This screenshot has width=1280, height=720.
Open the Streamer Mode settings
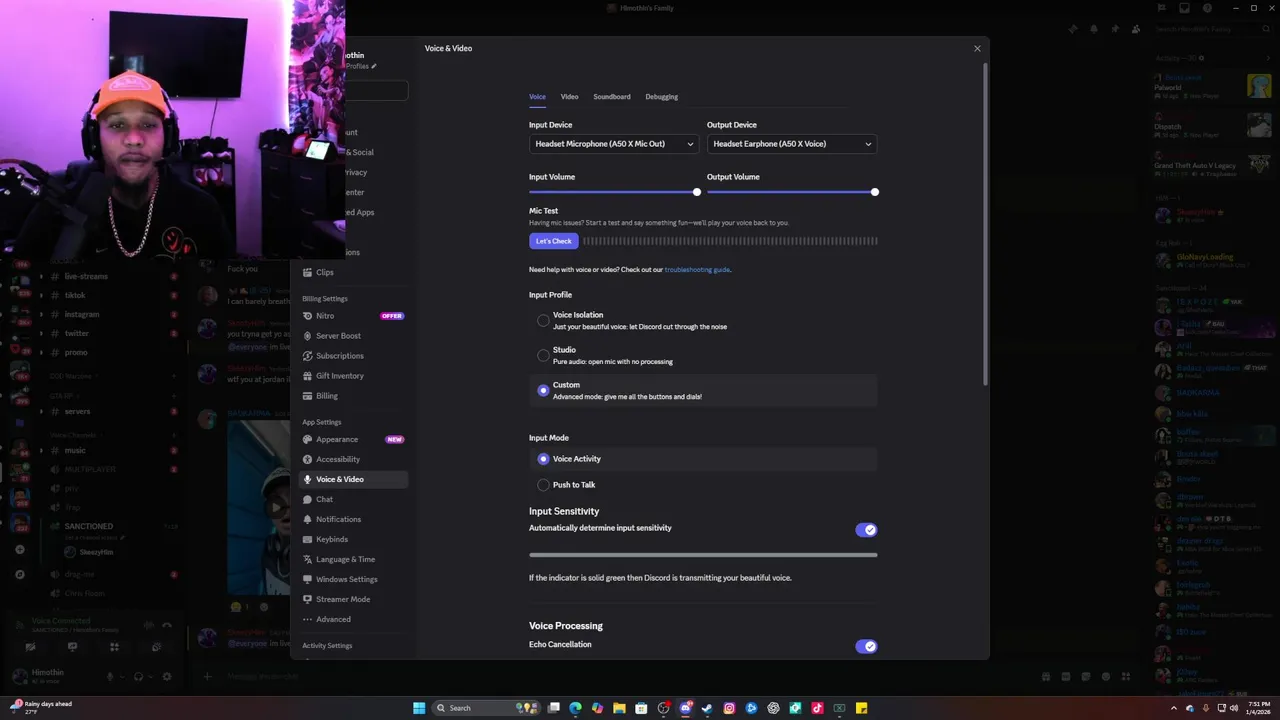352,599
